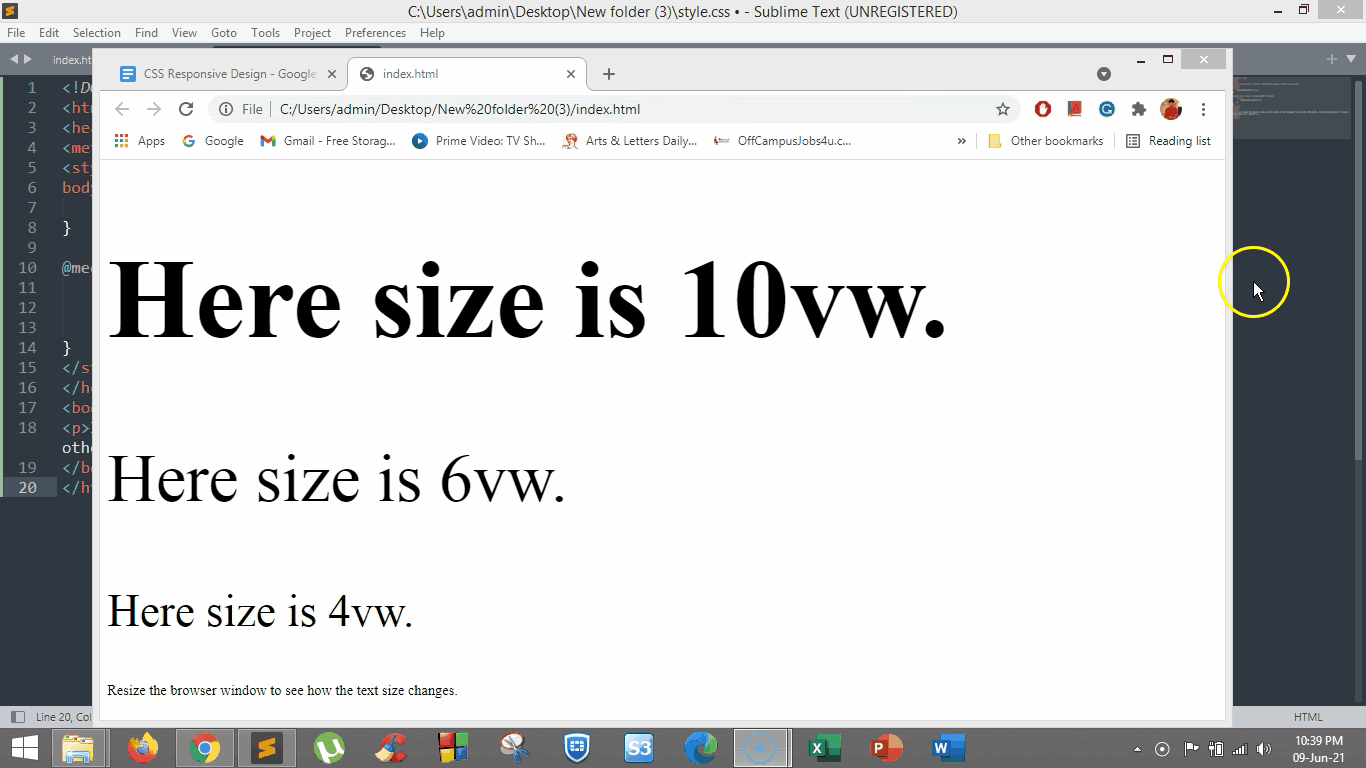Image resolution: width=1366 pixels, height=768 pixels.
Task: Open the Apps bookmarks shortcut
Action: click(140, 141)
